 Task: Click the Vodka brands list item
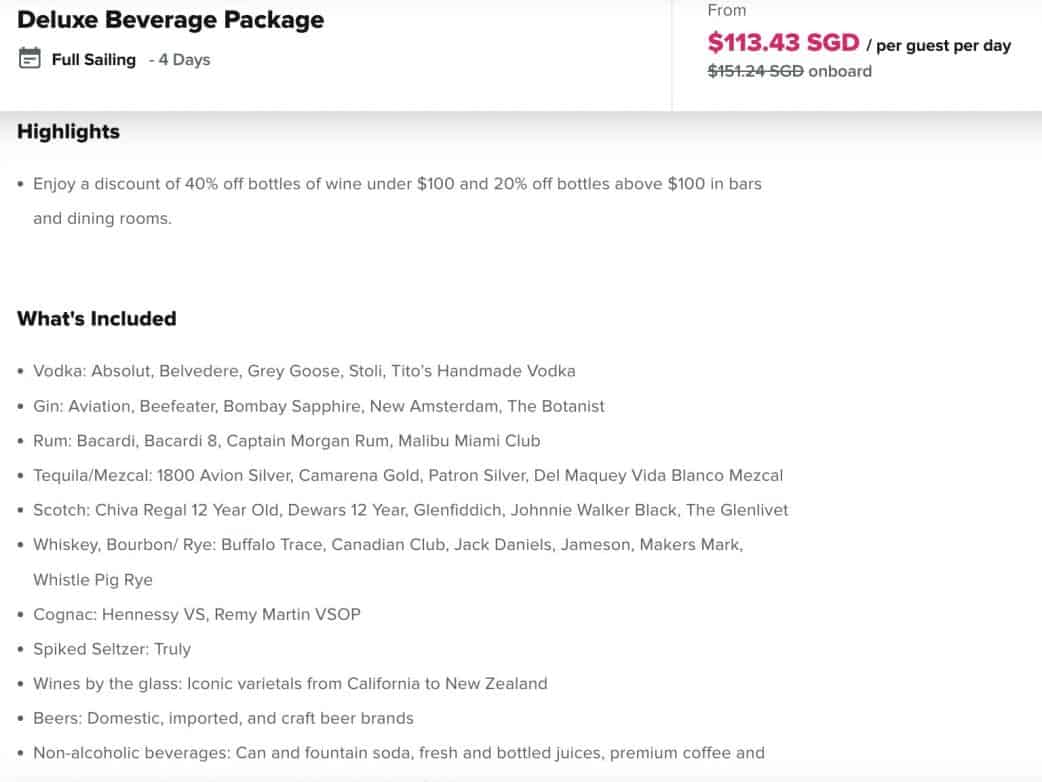pyautogui.click(x=304, y=371)
